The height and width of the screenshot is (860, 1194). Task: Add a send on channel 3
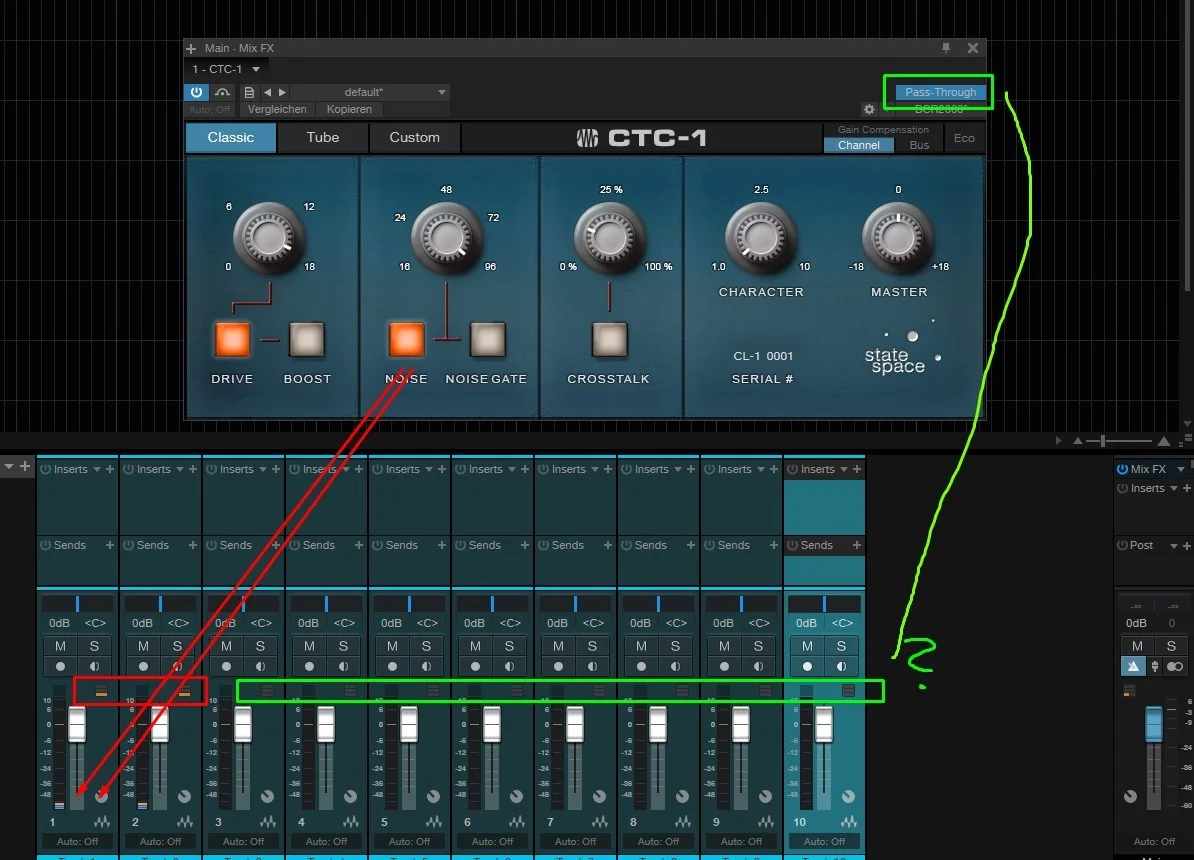276,545
